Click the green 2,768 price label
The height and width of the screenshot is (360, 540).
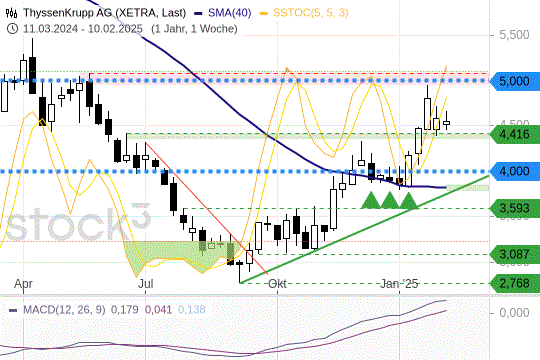tap(515, 284)
